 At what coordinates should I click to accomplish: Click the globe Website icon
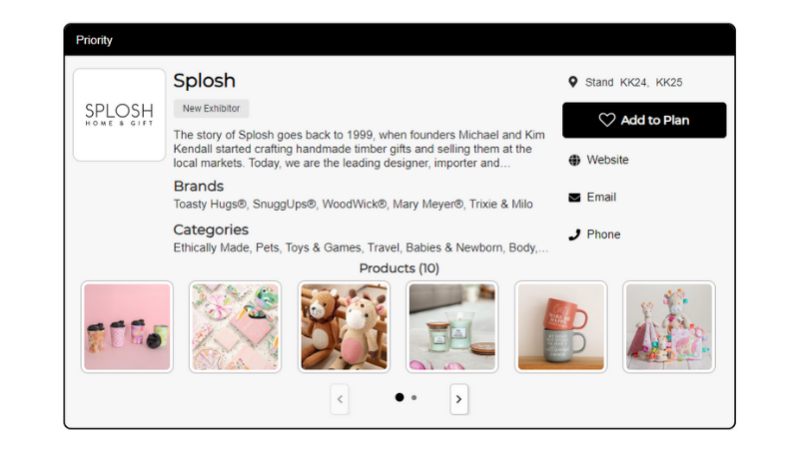pyautogui.click(x=574, y=160)
